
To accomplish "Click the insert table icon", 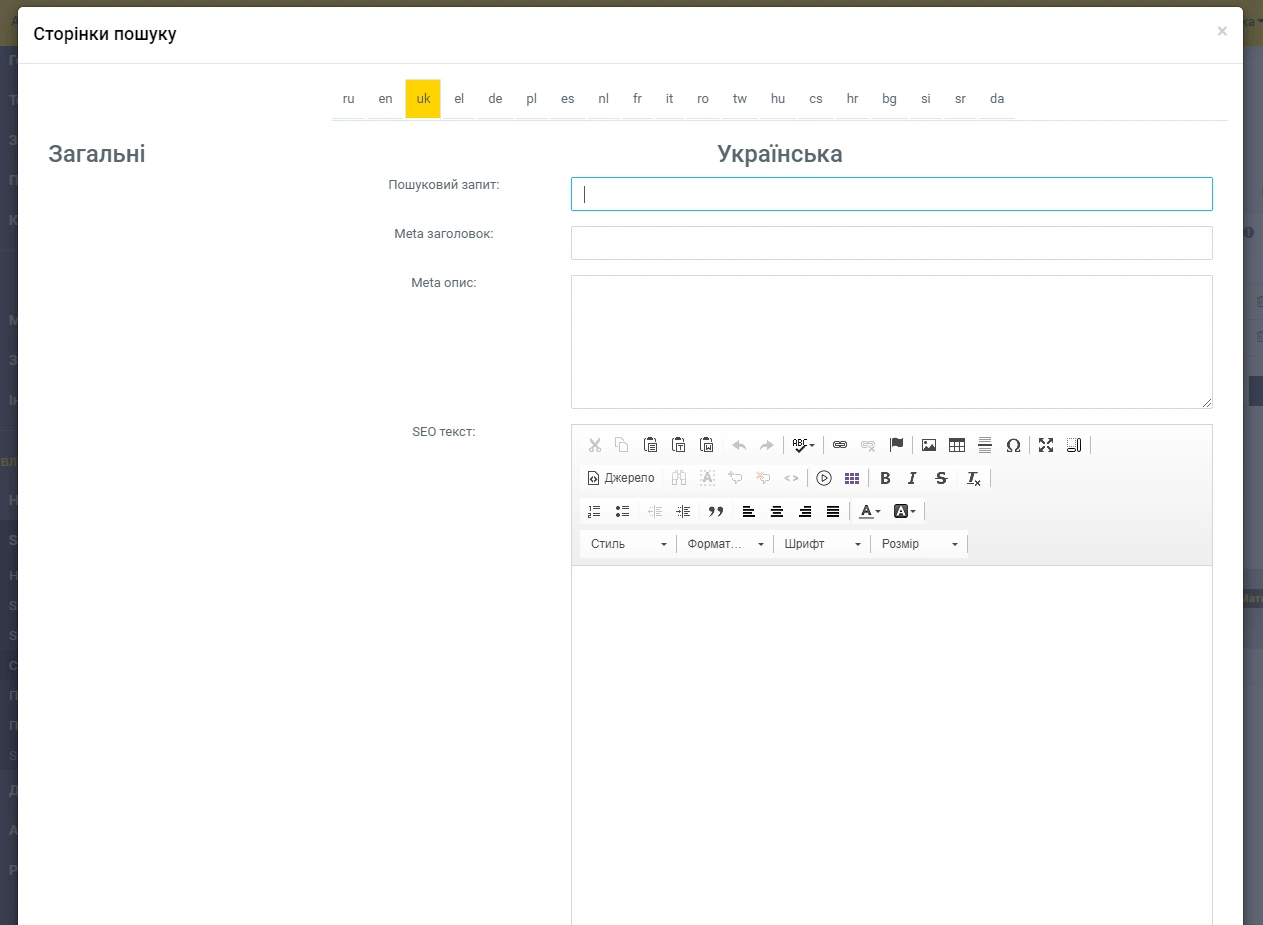I will pyautogui.click(x=957, y=445).
